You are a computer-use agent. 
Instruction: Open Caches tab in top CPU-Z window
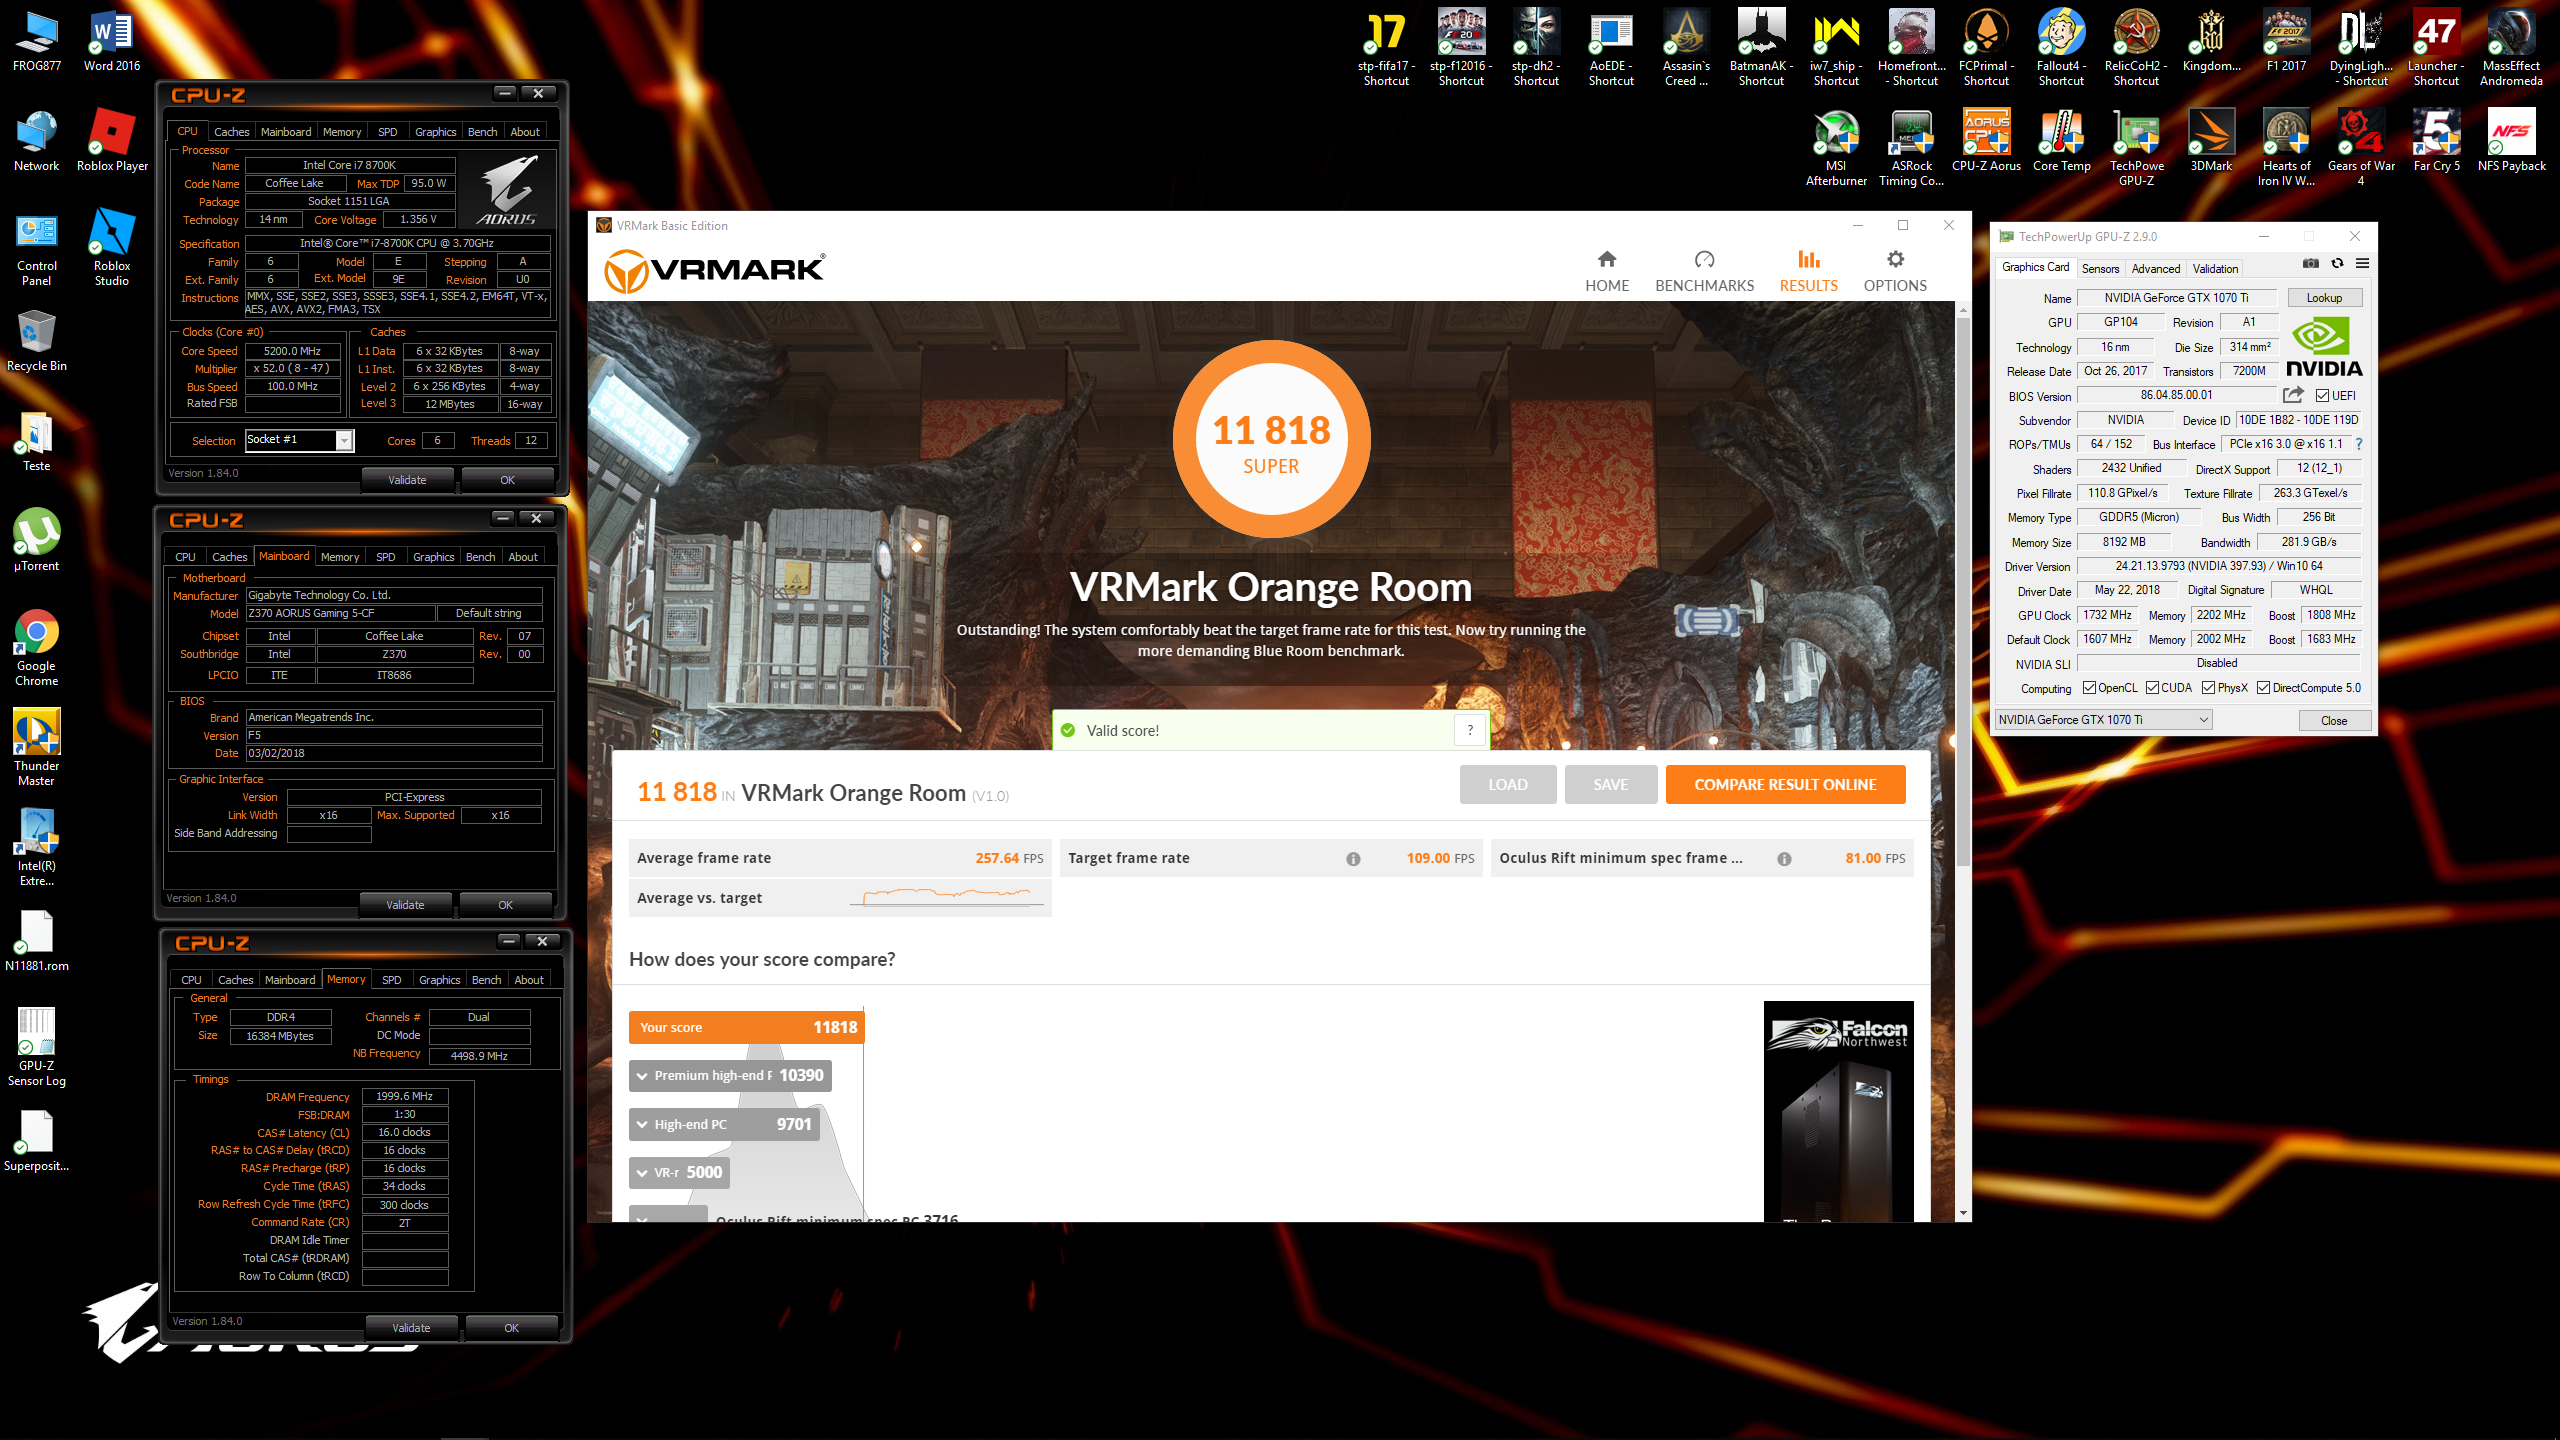(231, 132)
